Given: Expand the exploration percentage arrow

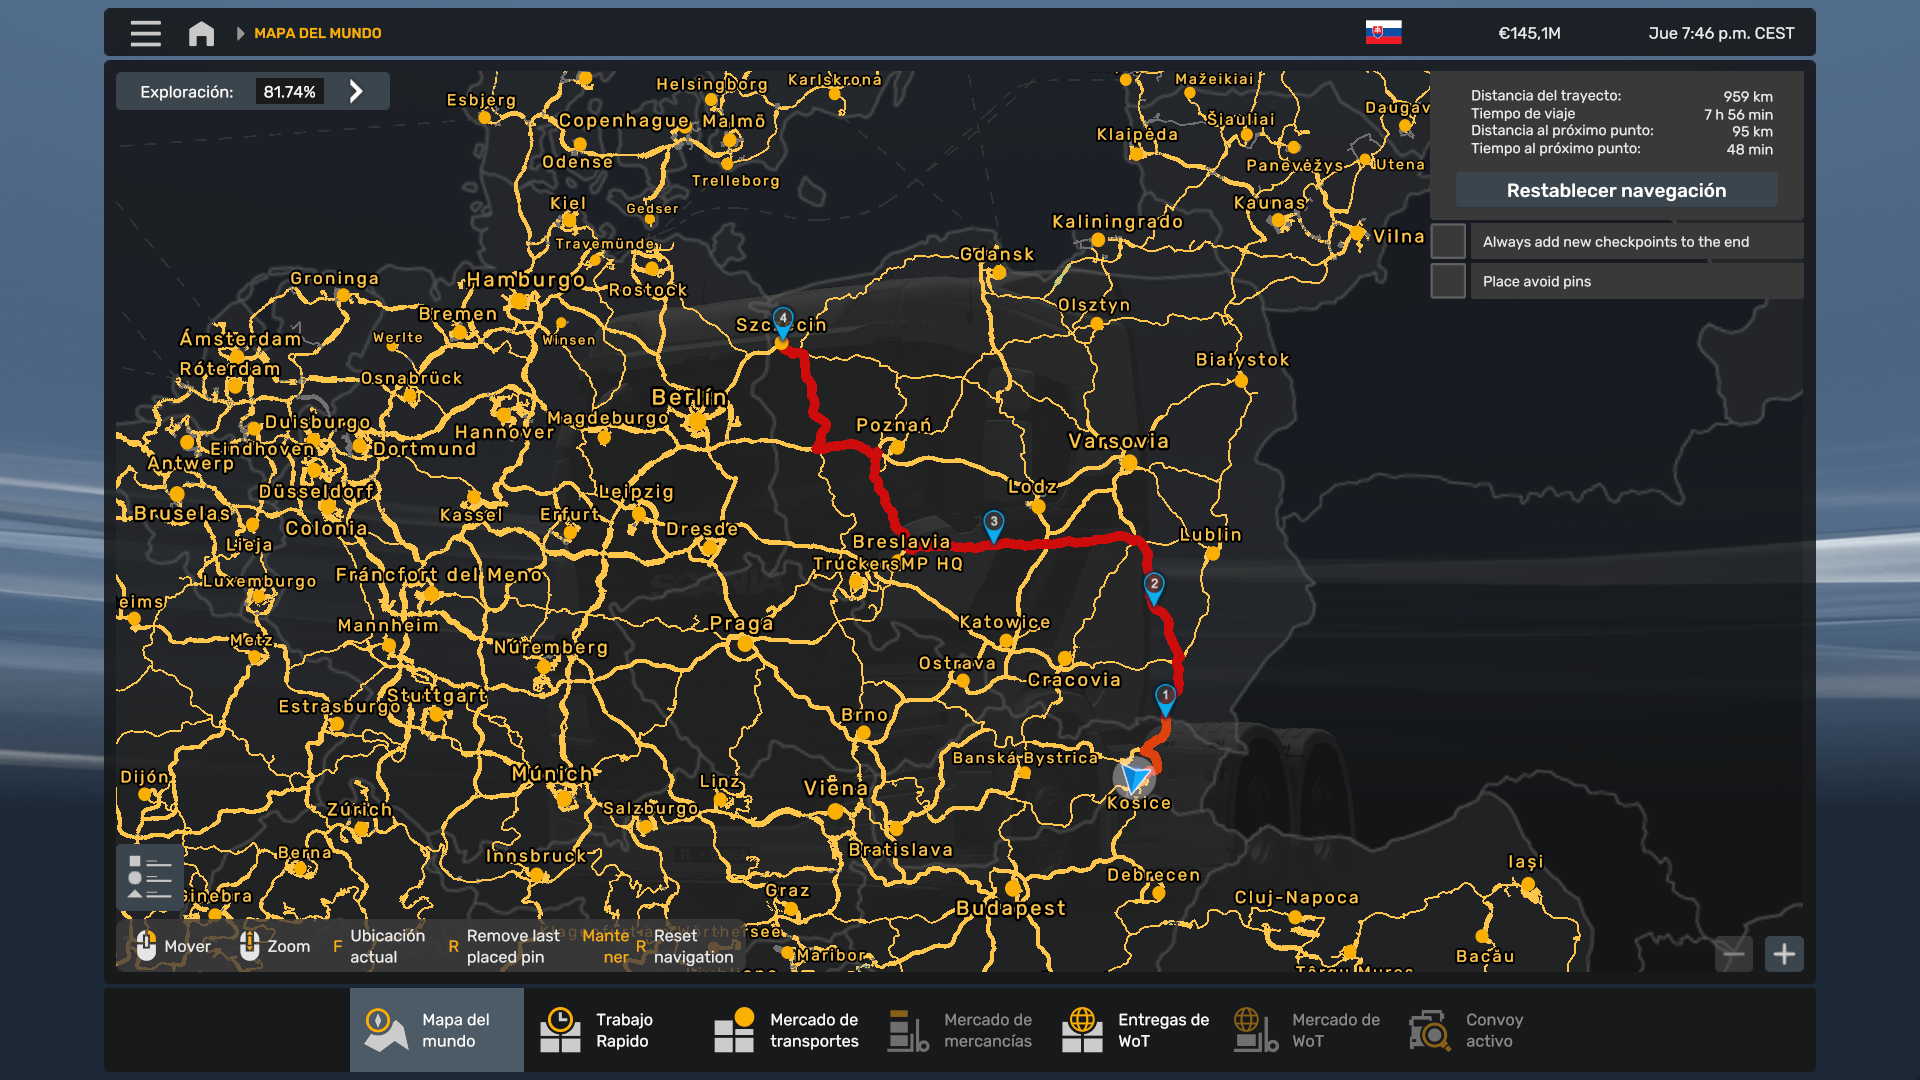Looking at the screenshot, I should coord(356,92).
